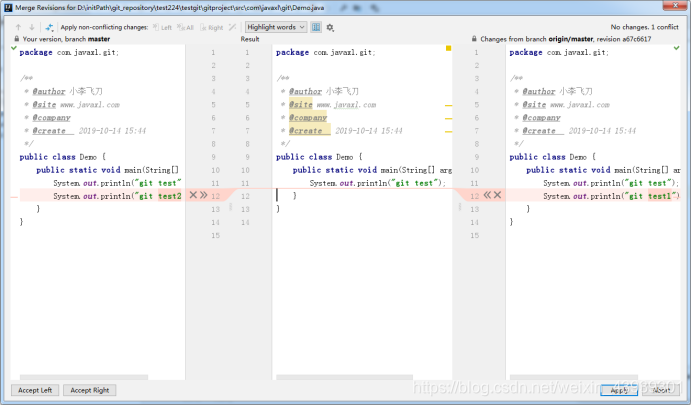Go to next difference arrow
This screenshot has height=406, width=692.
[x=32, y=27]
